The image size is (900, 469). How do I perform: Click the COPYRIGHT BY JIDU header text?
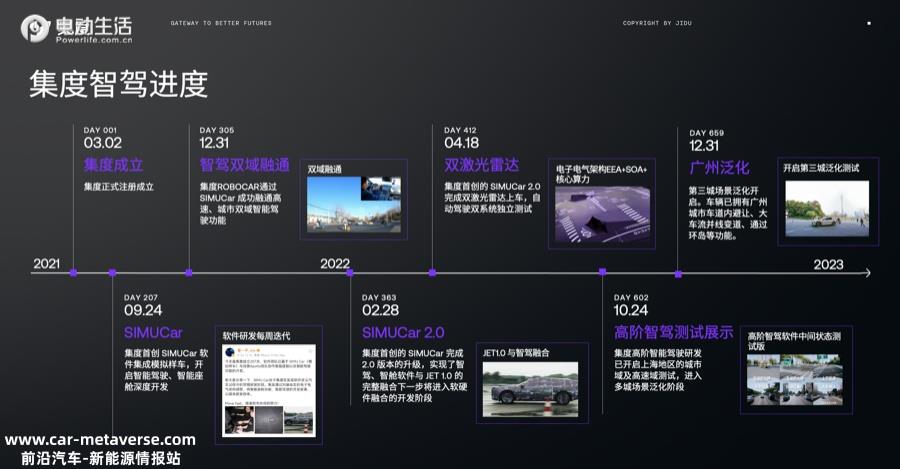click(x=657, y=23)
